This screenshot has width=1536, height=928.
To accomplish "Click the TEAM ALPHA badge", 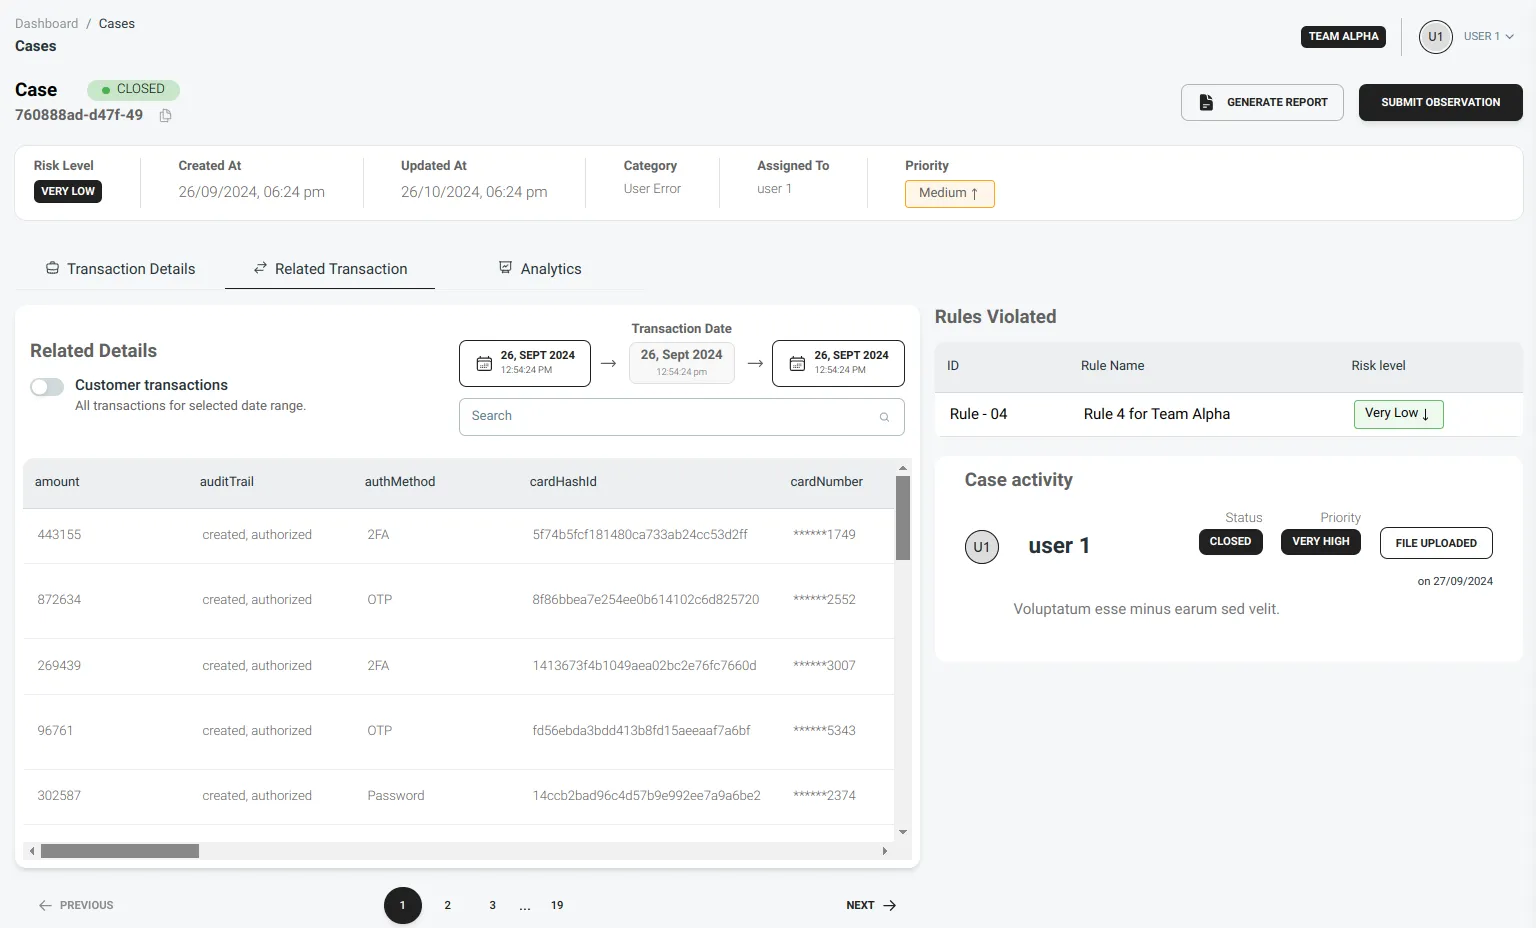I will 1343,37.
